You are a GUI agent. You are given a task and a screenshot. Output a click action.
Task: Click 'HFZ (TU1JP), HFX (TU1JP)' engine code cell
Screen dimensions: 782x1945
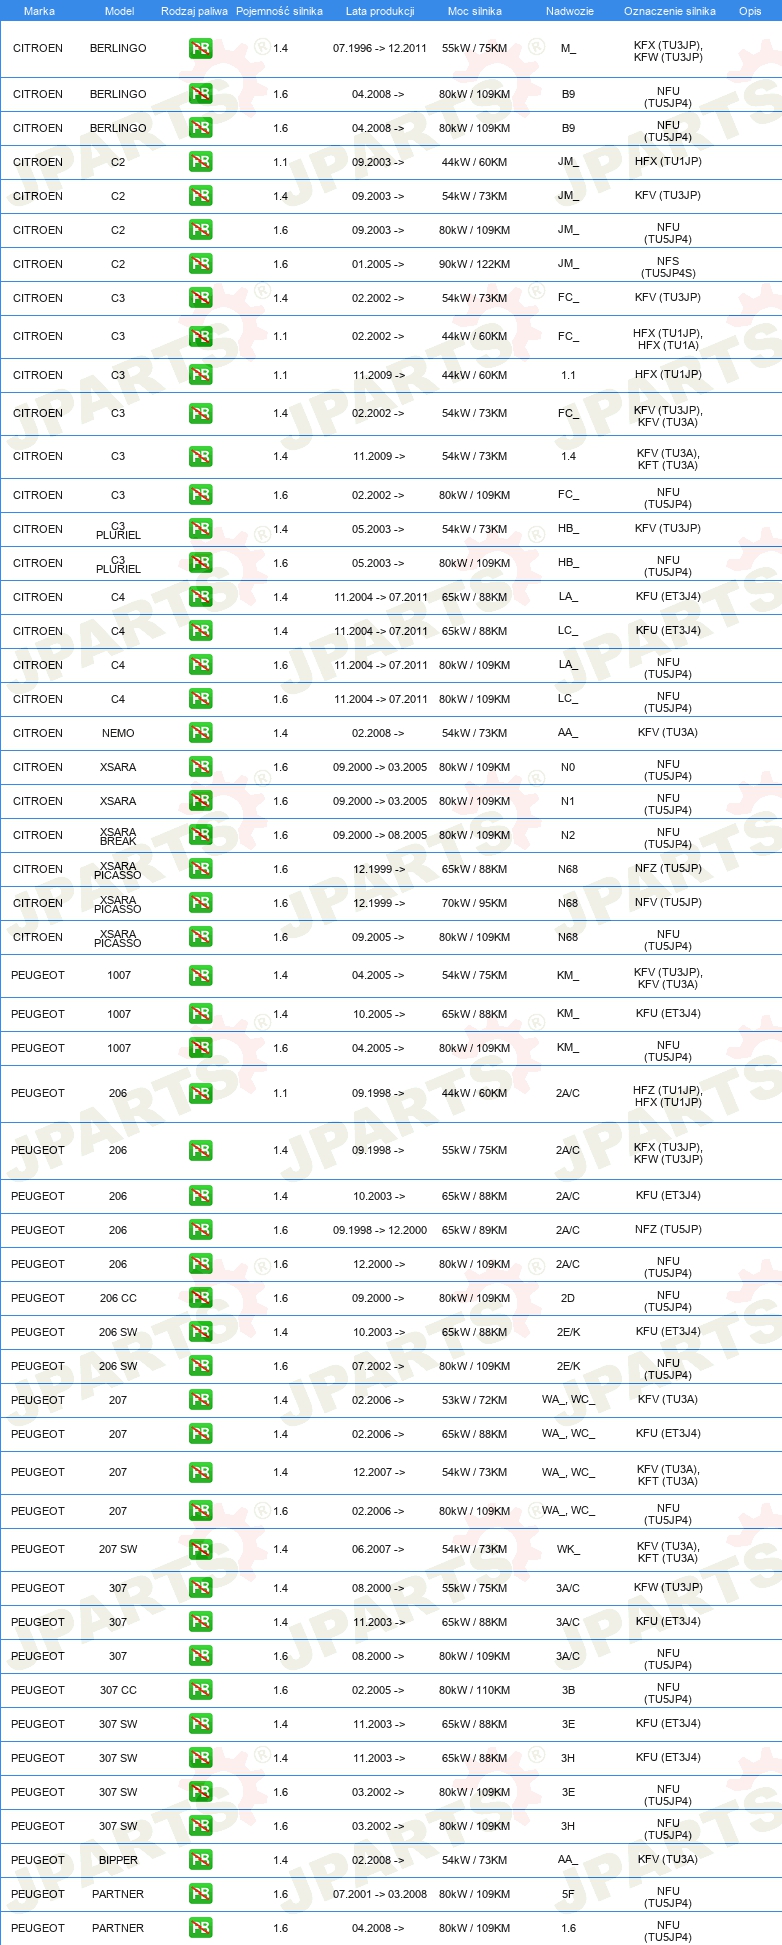[668, 1096]
